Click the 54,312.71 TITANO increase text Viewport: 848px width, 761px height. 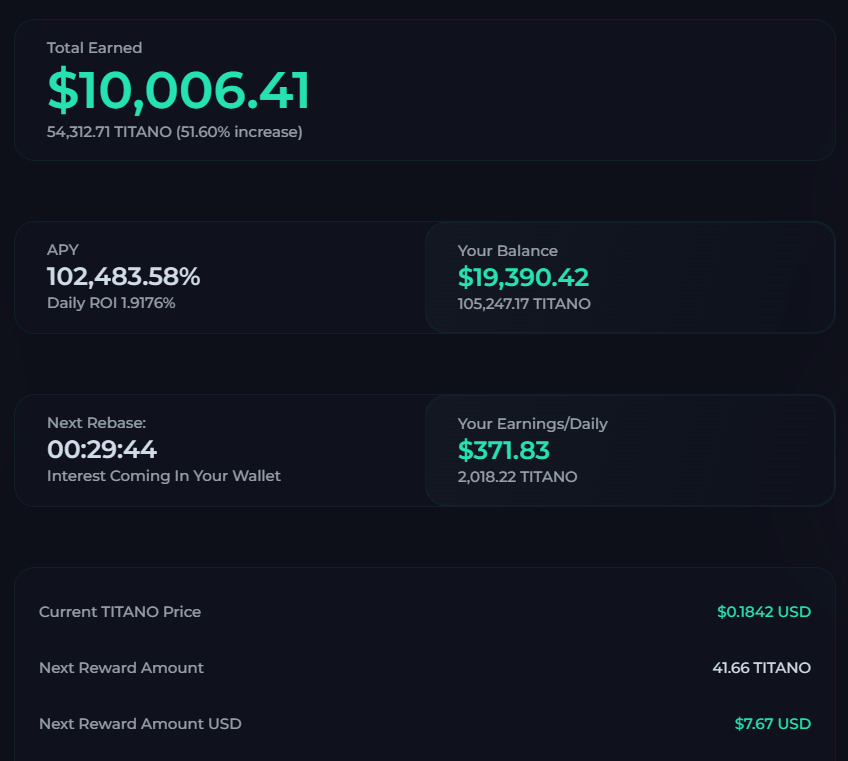174,132
